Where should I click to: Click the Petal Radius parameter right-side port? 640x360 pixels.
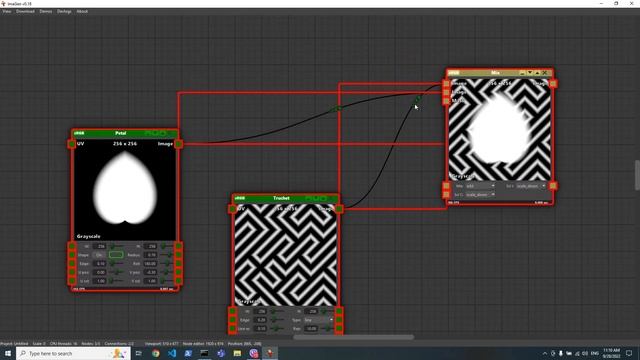(x=178, y=255)
